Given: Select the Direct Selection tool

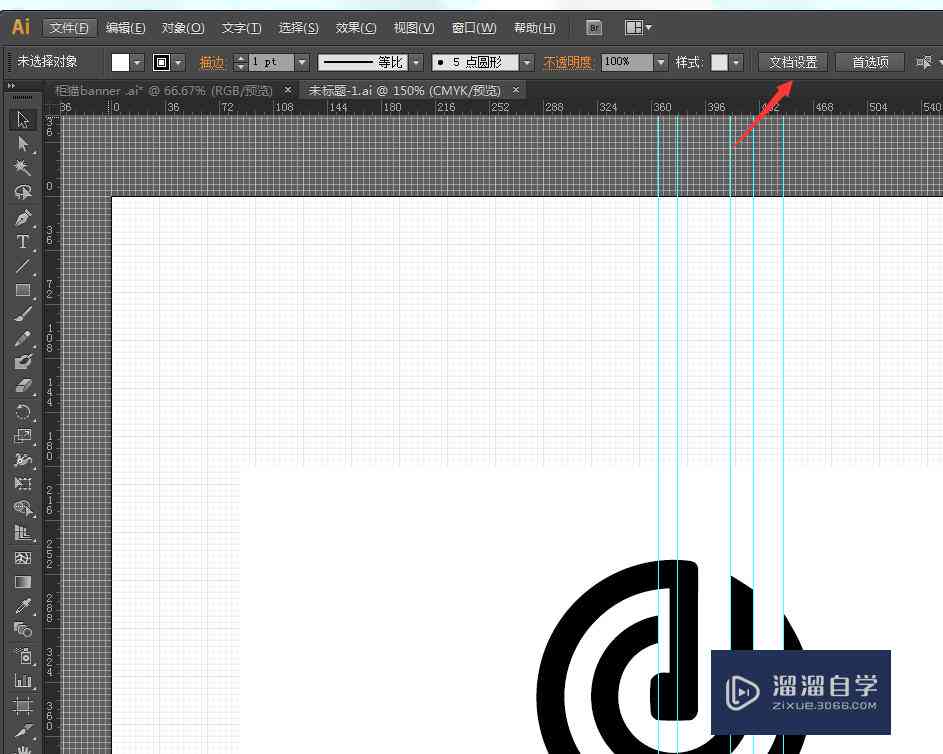Looking at the screenshot, I should click(23, 144).
